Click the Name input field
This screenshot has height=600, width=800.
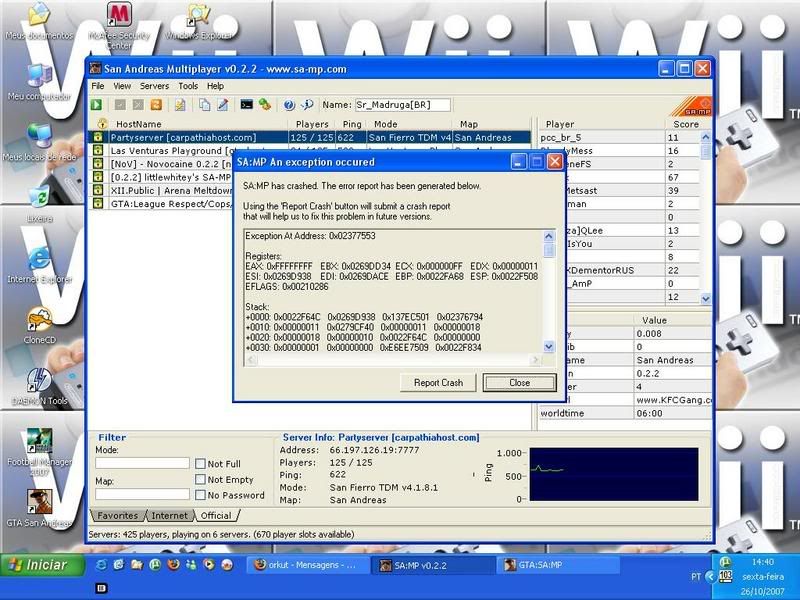tap(403, 105)
